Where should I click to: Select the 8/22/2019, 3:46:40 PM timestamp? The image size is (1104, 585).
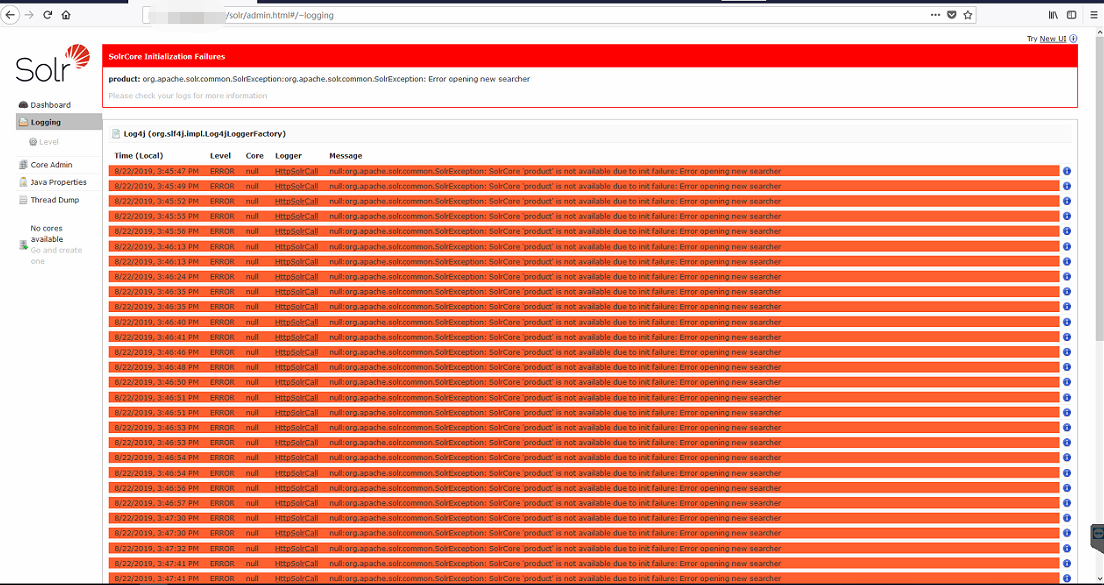[156, 322]
